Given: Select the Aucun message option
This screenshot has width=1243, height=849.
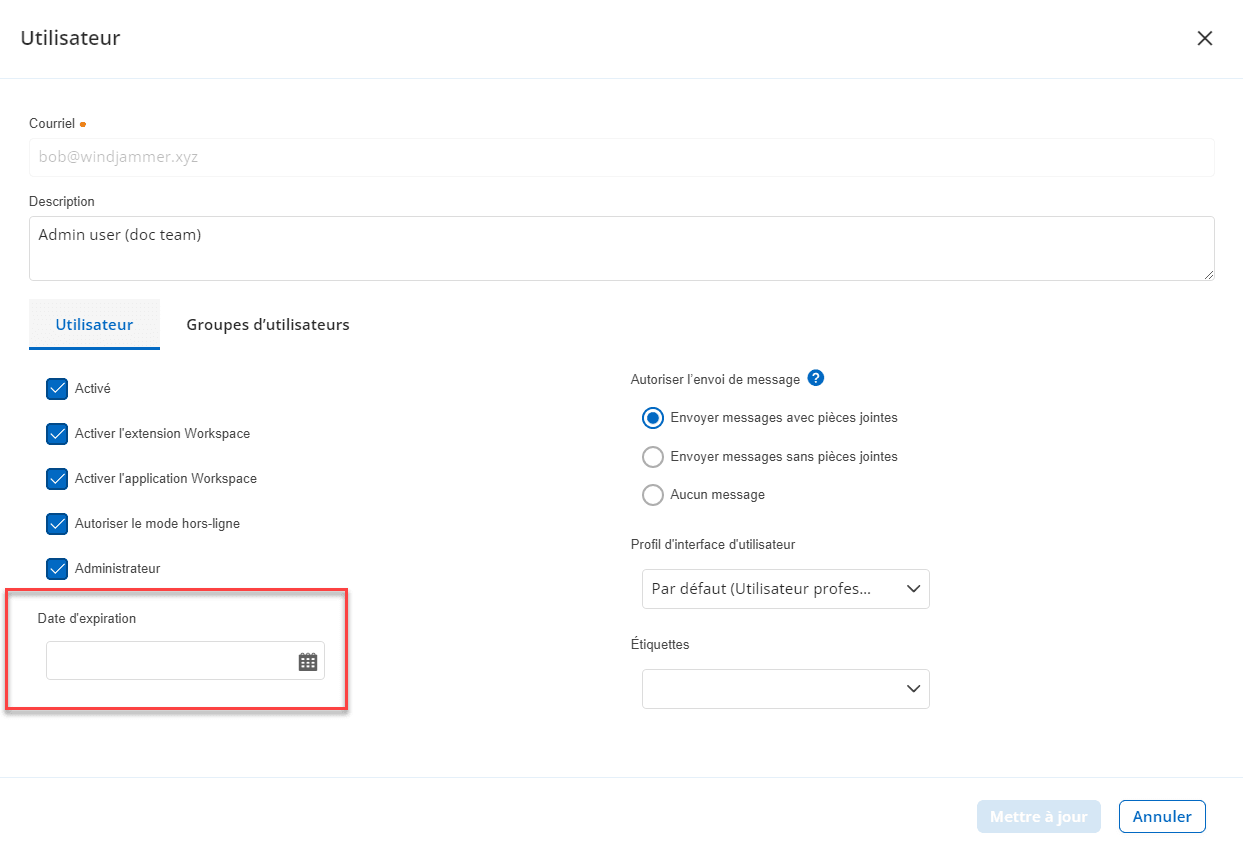Looking at the screenshot, I should (653, 495).
